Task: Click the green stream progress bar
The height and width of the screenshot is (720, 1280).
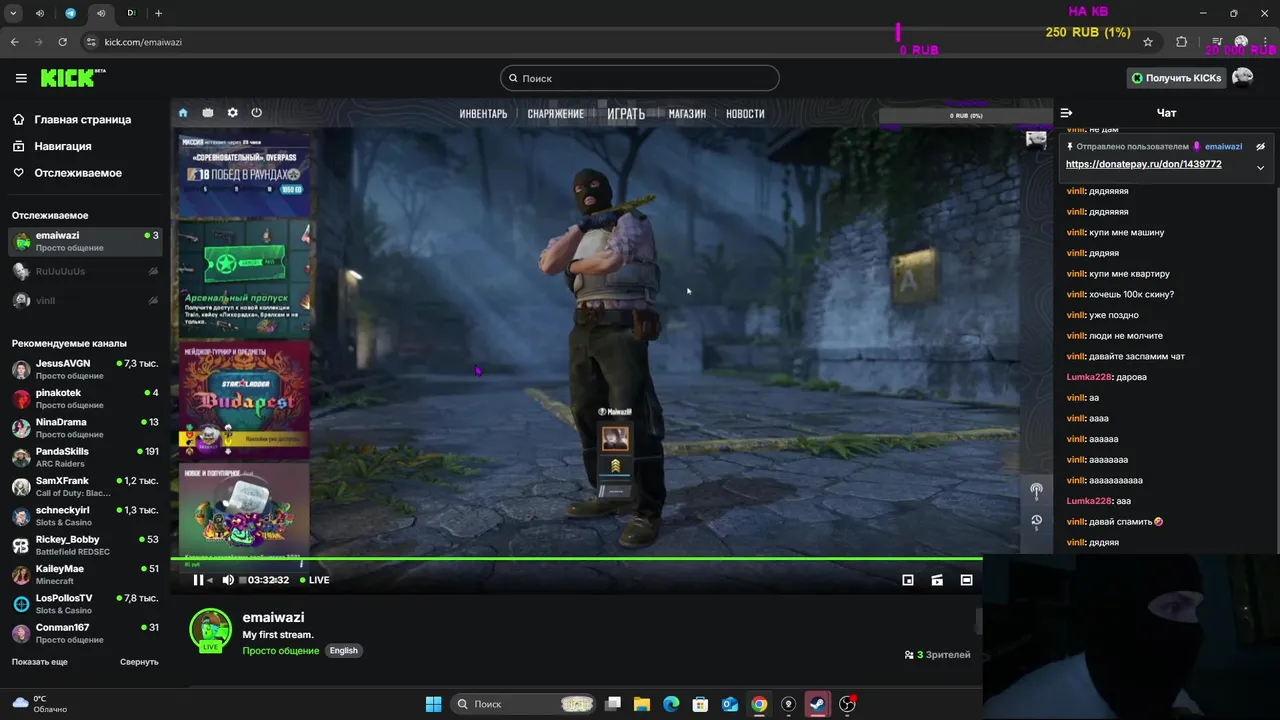Action: [x=577, y=559]
